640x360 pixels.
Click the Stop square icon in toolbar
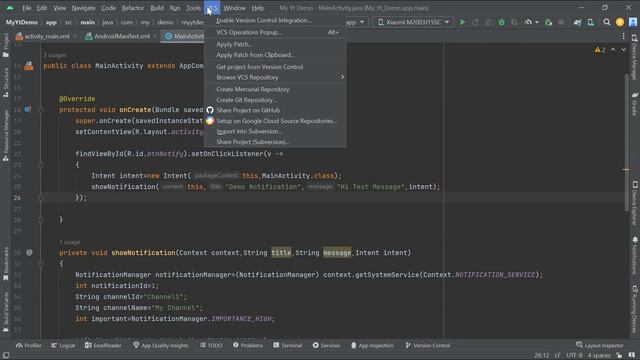tap(561, 22)
